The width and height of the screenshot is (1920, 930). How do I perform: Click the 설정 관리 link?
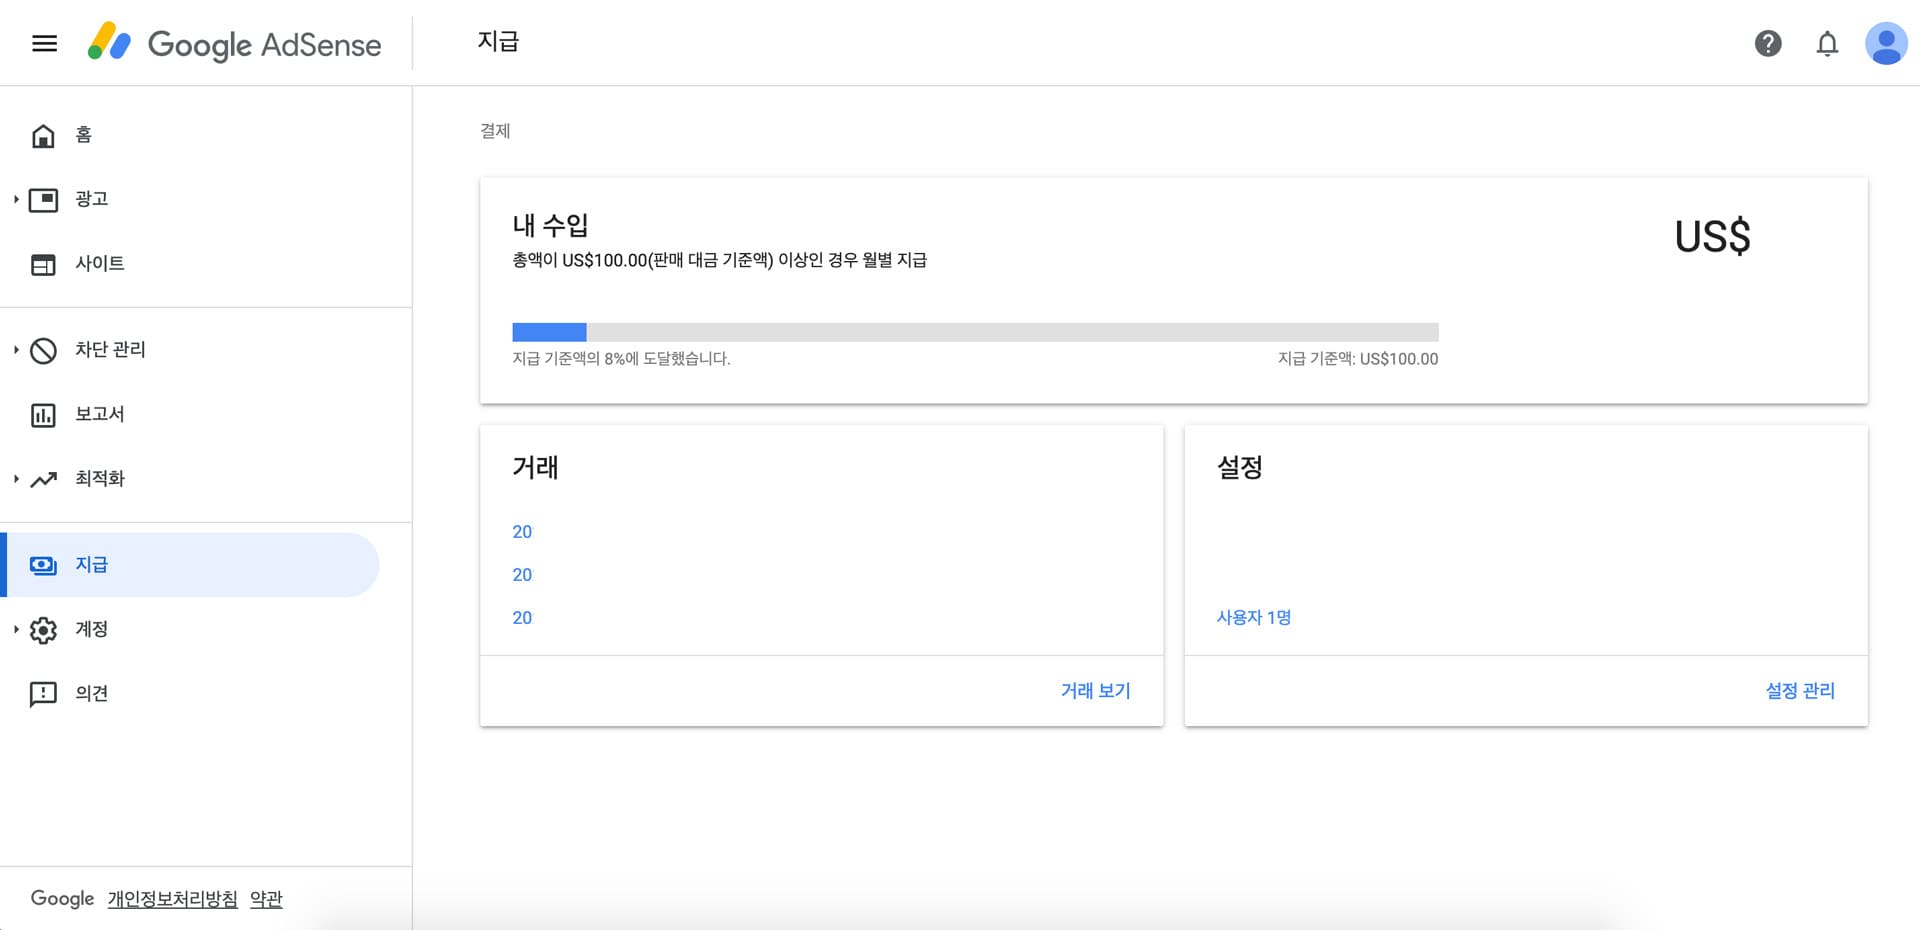coord(1800,690)
